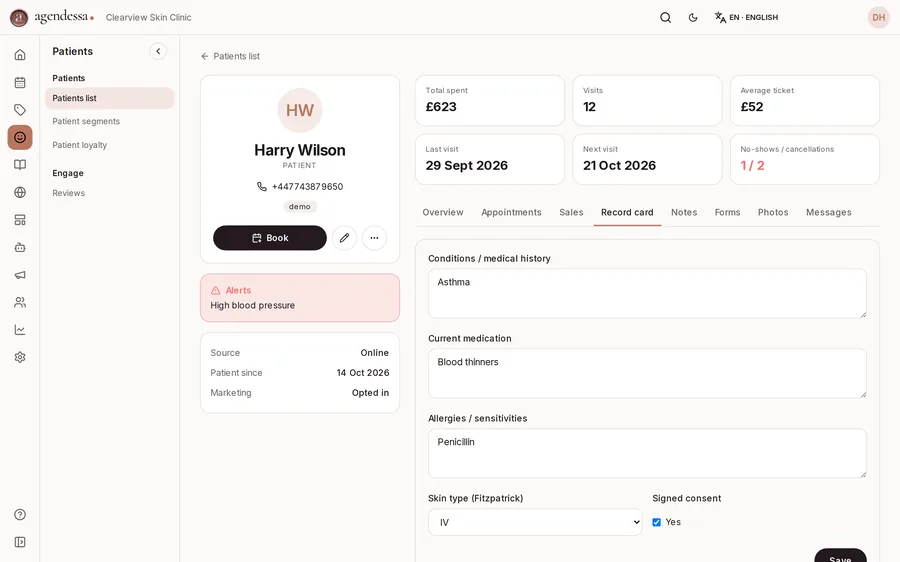Click the phone number +447743879650
This screenshot has width=900, height=562.
click(308, 187)
